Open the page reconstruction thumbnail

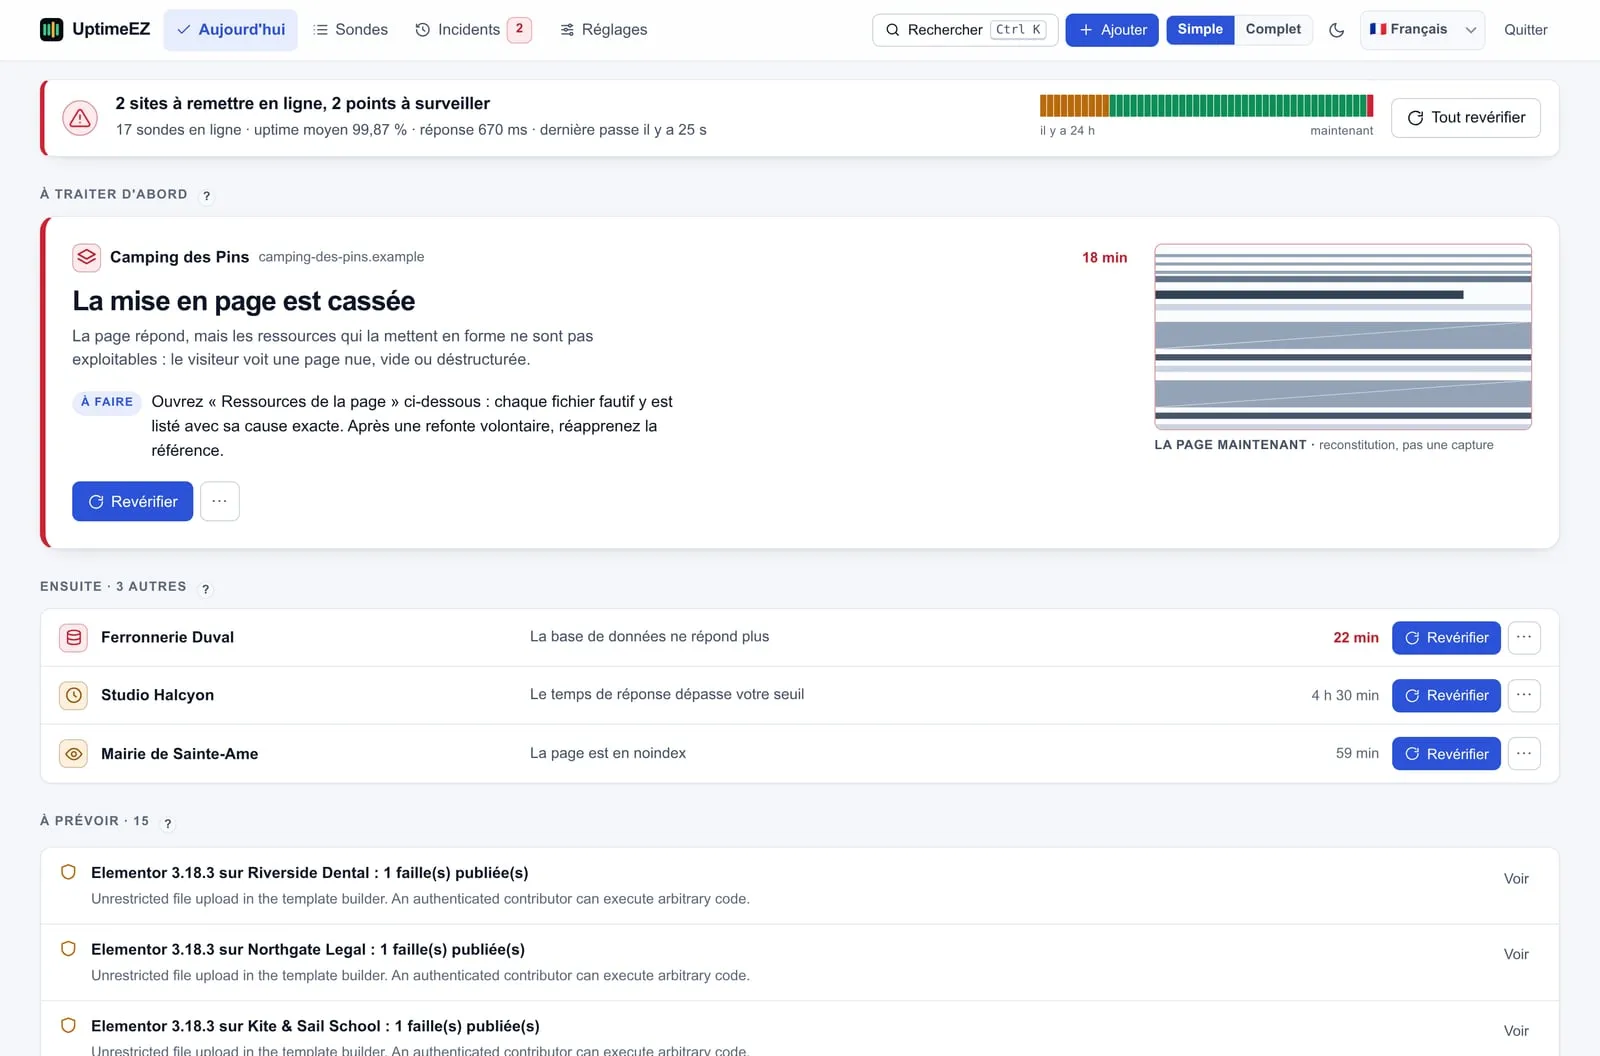coord(1343,336)
